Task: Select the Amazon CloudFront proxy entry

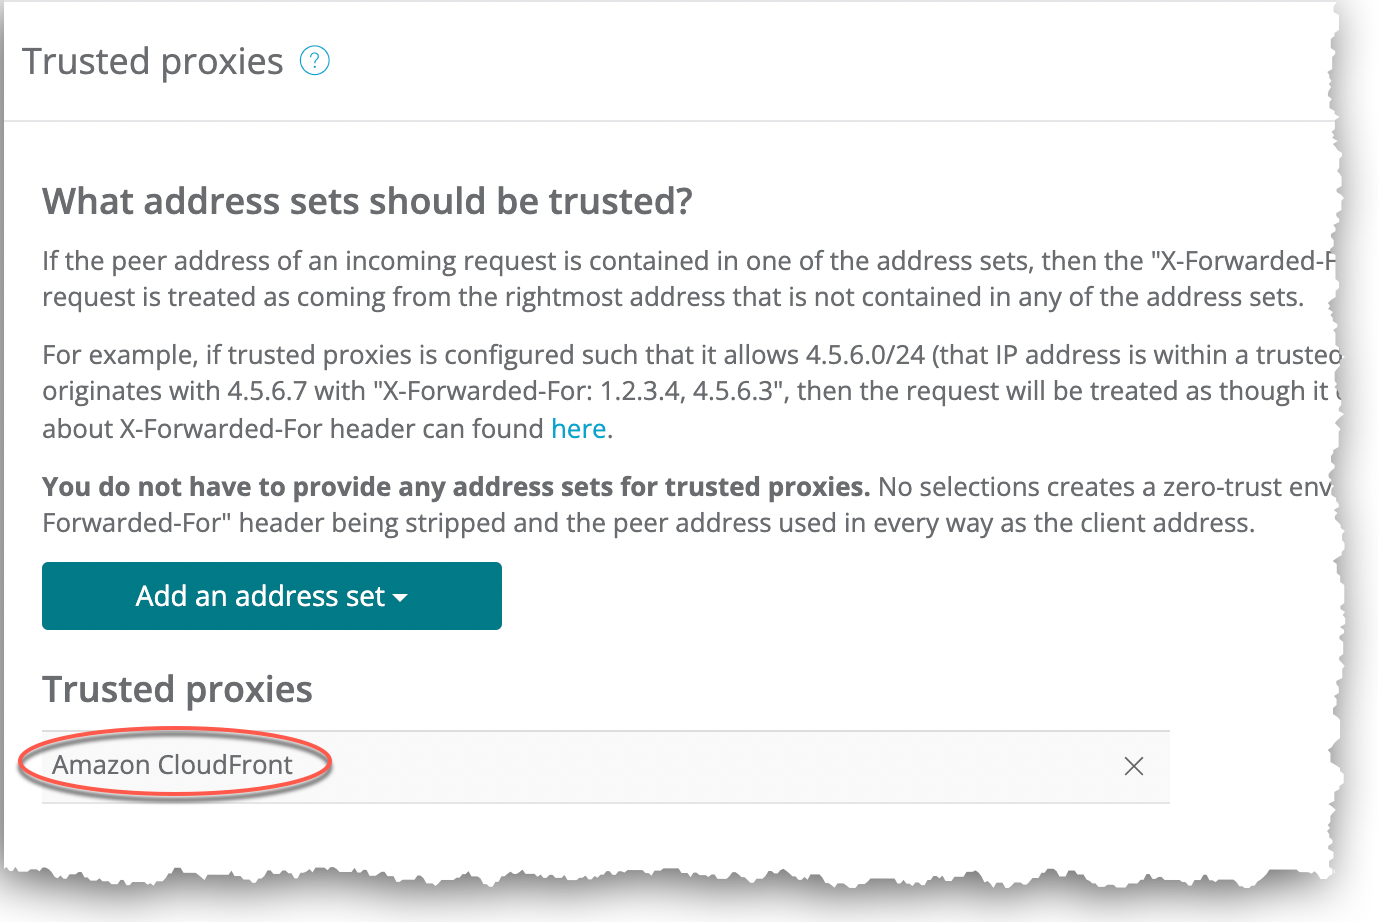Action: pyautogui.click(x=172, y=765)
